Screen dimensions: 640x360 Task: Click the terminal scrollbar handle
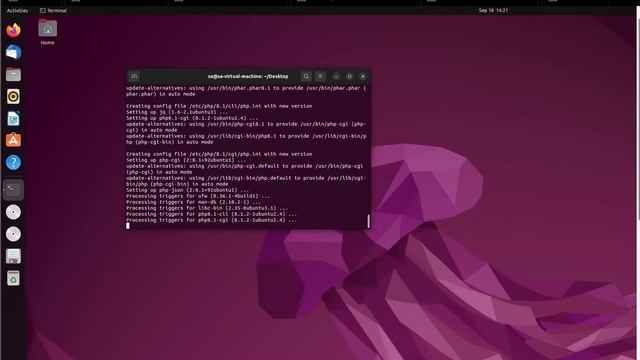[x=368, y=221]
